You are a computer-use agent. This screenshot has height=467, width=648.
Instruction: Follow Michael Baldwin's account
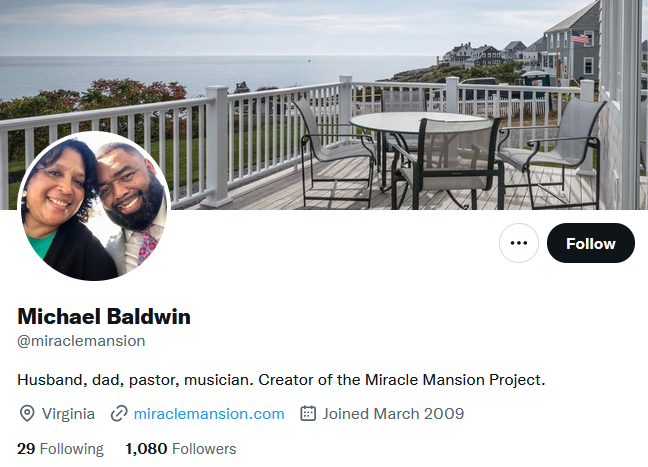point(591,243)
